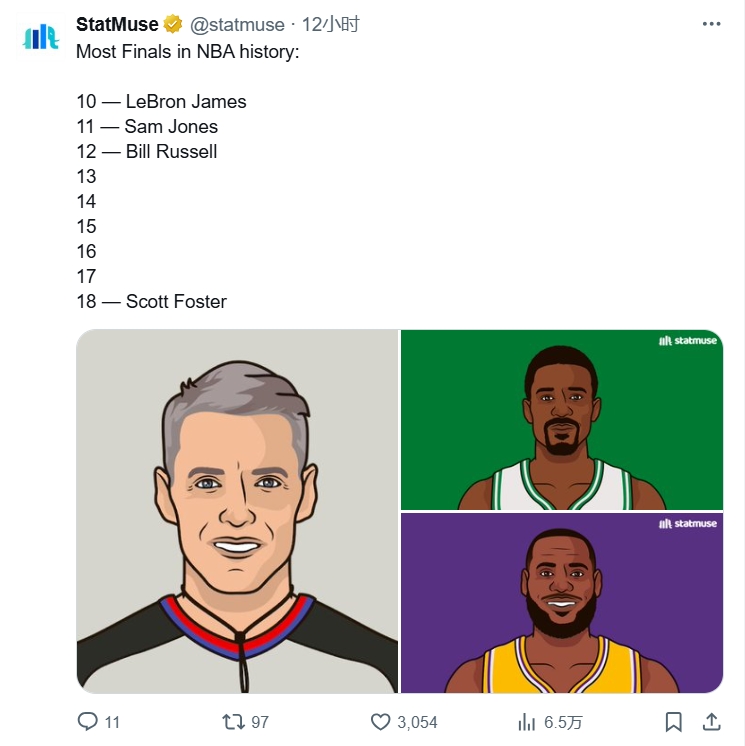Click the reply speech bubble icon
Screen dimensions: 745x746
88,721
